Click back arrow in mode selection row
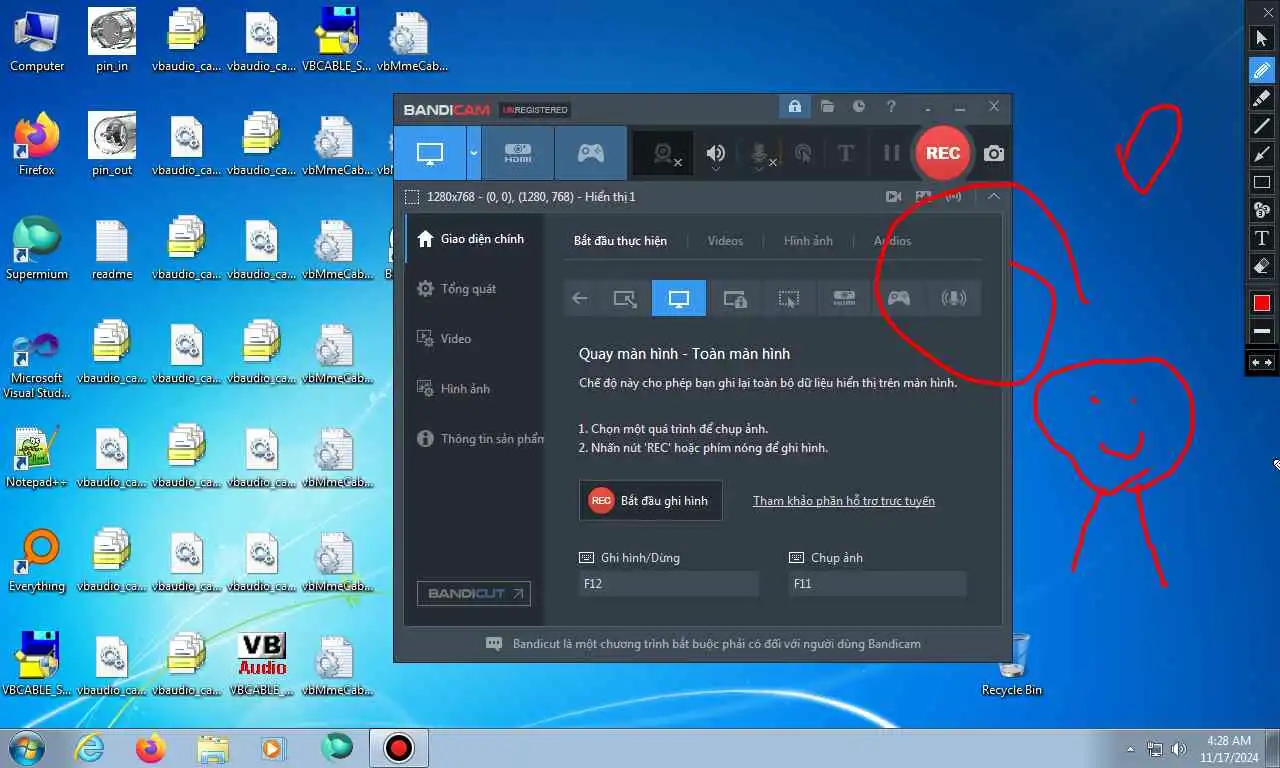 579,298
